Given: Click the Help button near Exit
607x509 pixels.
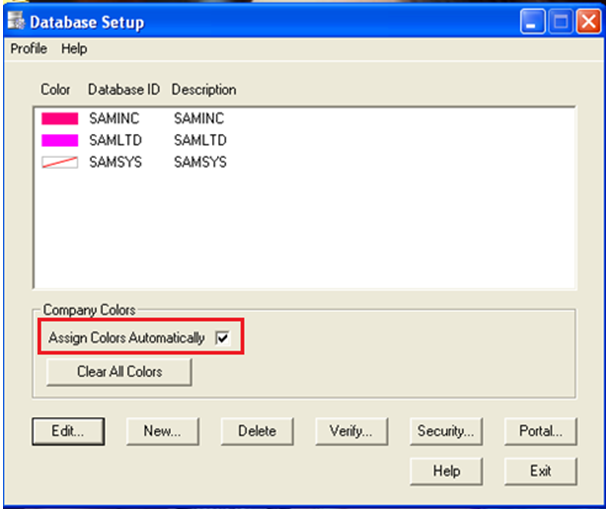Looking at the screenshot, I should click(446, 471).
